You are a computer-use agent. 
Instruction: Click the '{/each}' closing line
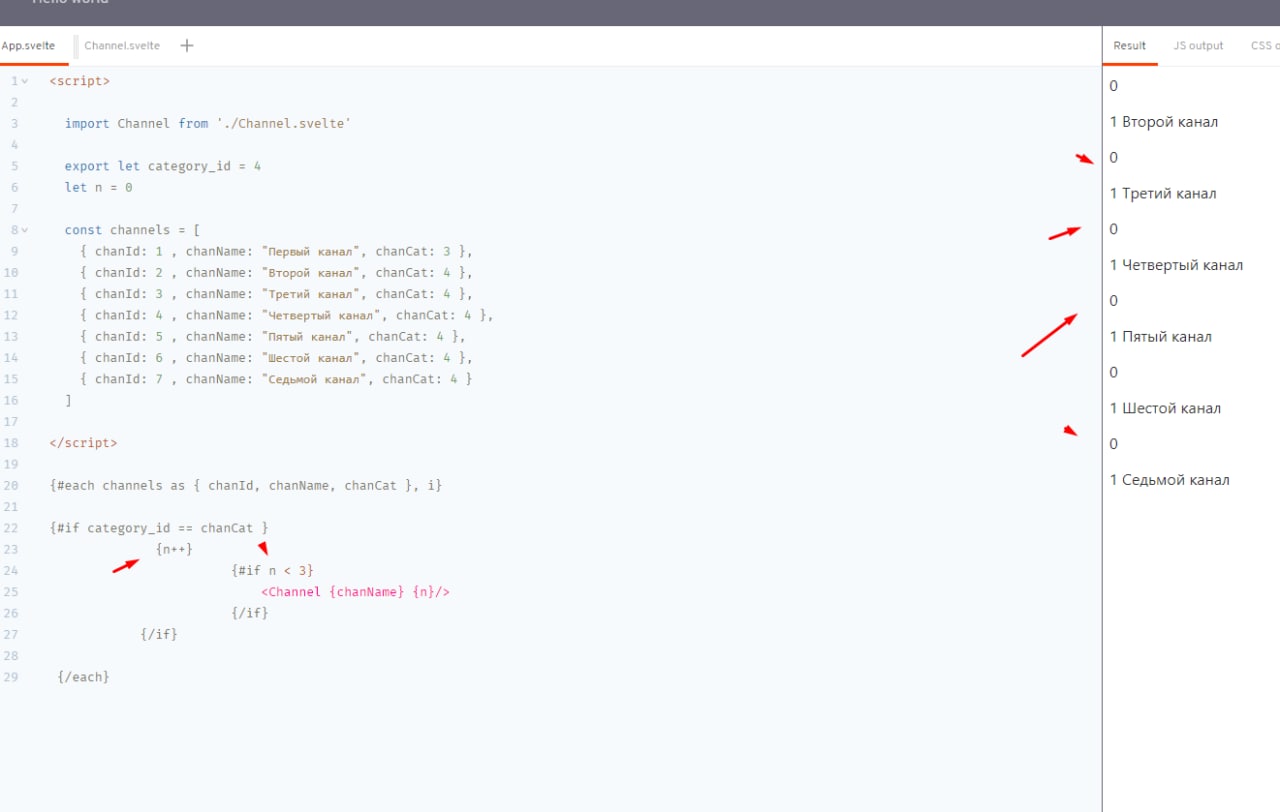pos(83,677)
